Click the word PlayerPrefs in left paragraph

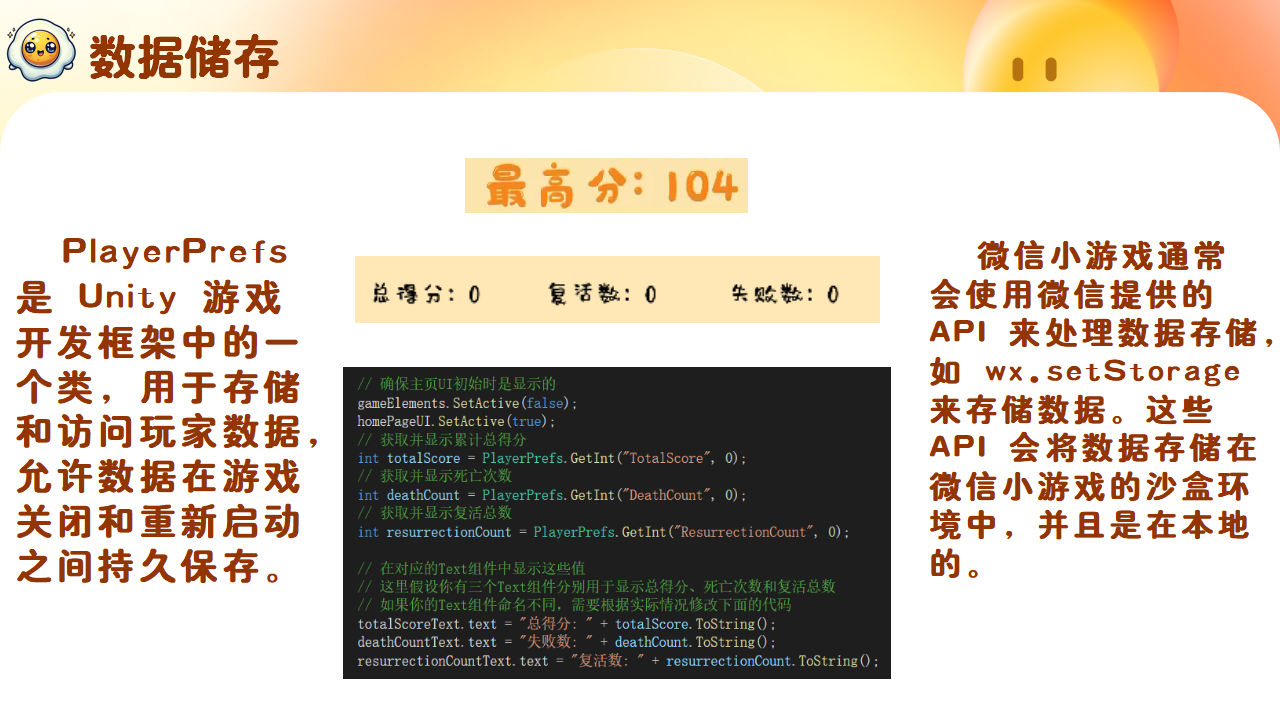pos(175,251)
